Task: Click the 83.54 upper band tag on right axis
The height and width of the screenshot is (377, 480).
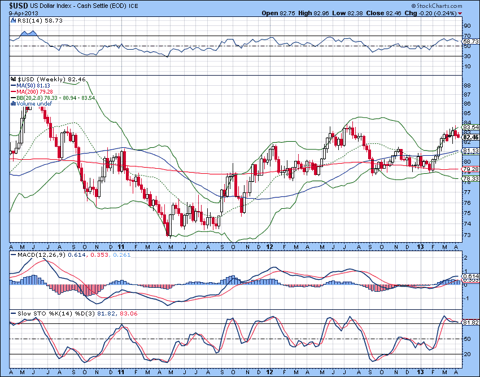Action: (x=471, y=127)
